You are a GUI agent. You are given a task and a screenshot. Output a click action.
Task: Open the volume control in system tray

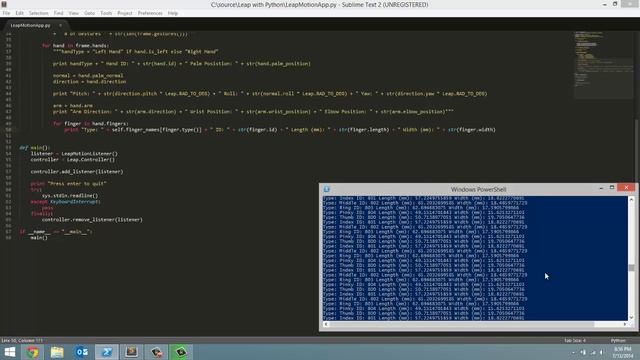click(602, 352)
